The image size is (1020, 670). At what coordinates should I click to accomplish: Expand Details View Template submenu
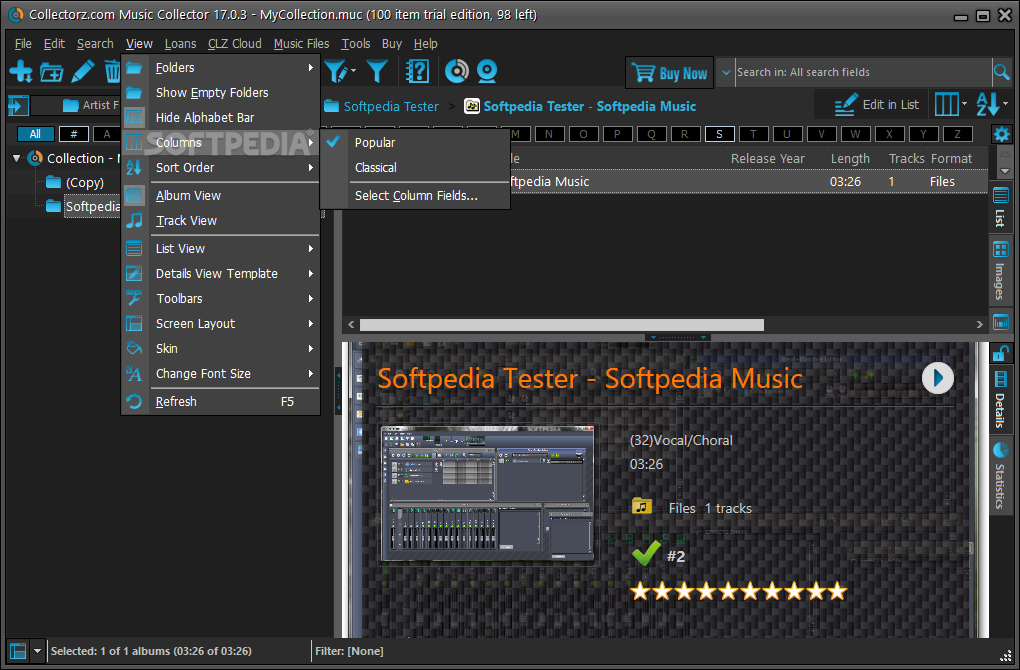(221, 274)
